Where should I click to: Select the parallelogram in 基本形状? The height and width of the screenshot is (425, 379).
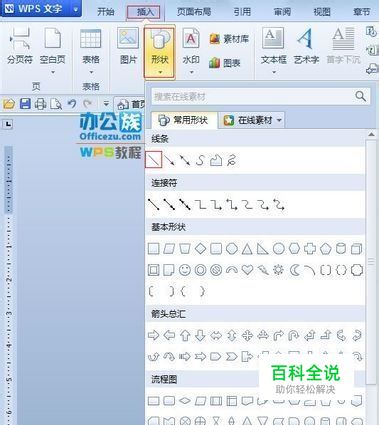point(169,249)
